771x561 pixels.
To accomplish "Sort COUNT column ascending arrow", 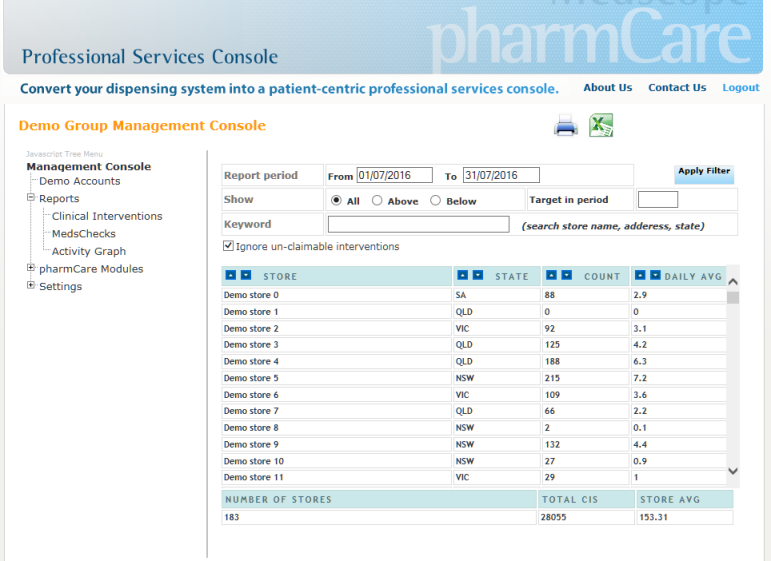I will tap(552, 275).
